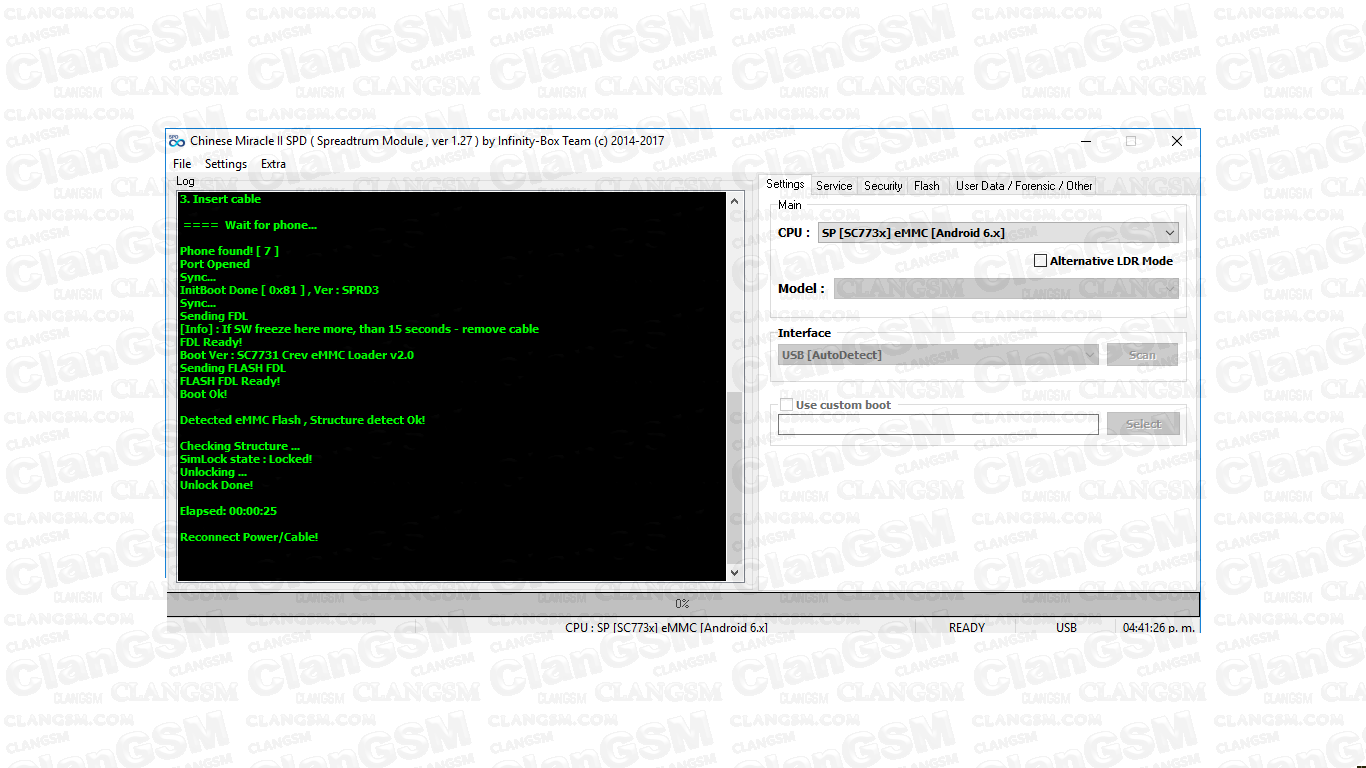This screenshot has height=768, width=1366.
Task: Click the Scan button
Action: point(1142,355)
